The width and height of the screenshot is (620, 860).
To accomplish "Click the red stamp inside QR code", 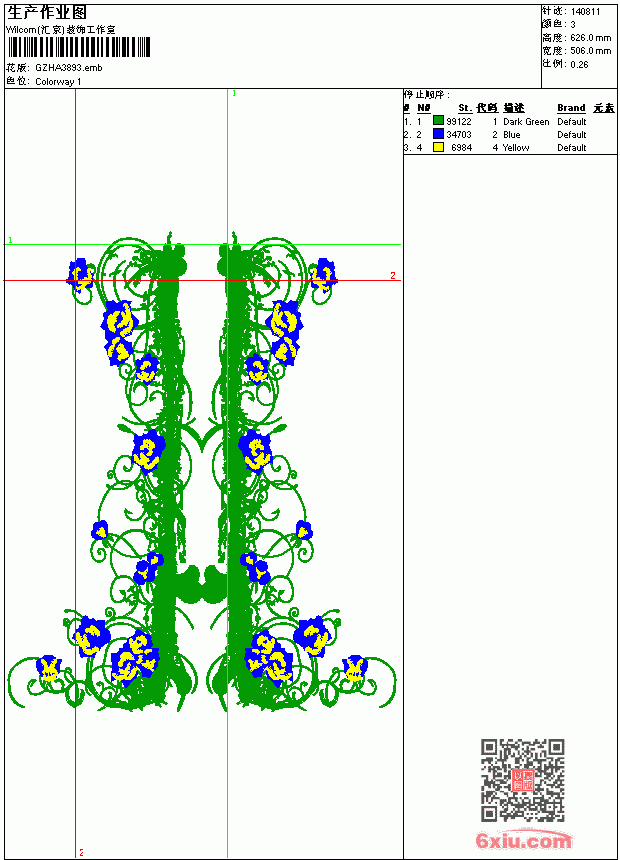I will [522, 780].
